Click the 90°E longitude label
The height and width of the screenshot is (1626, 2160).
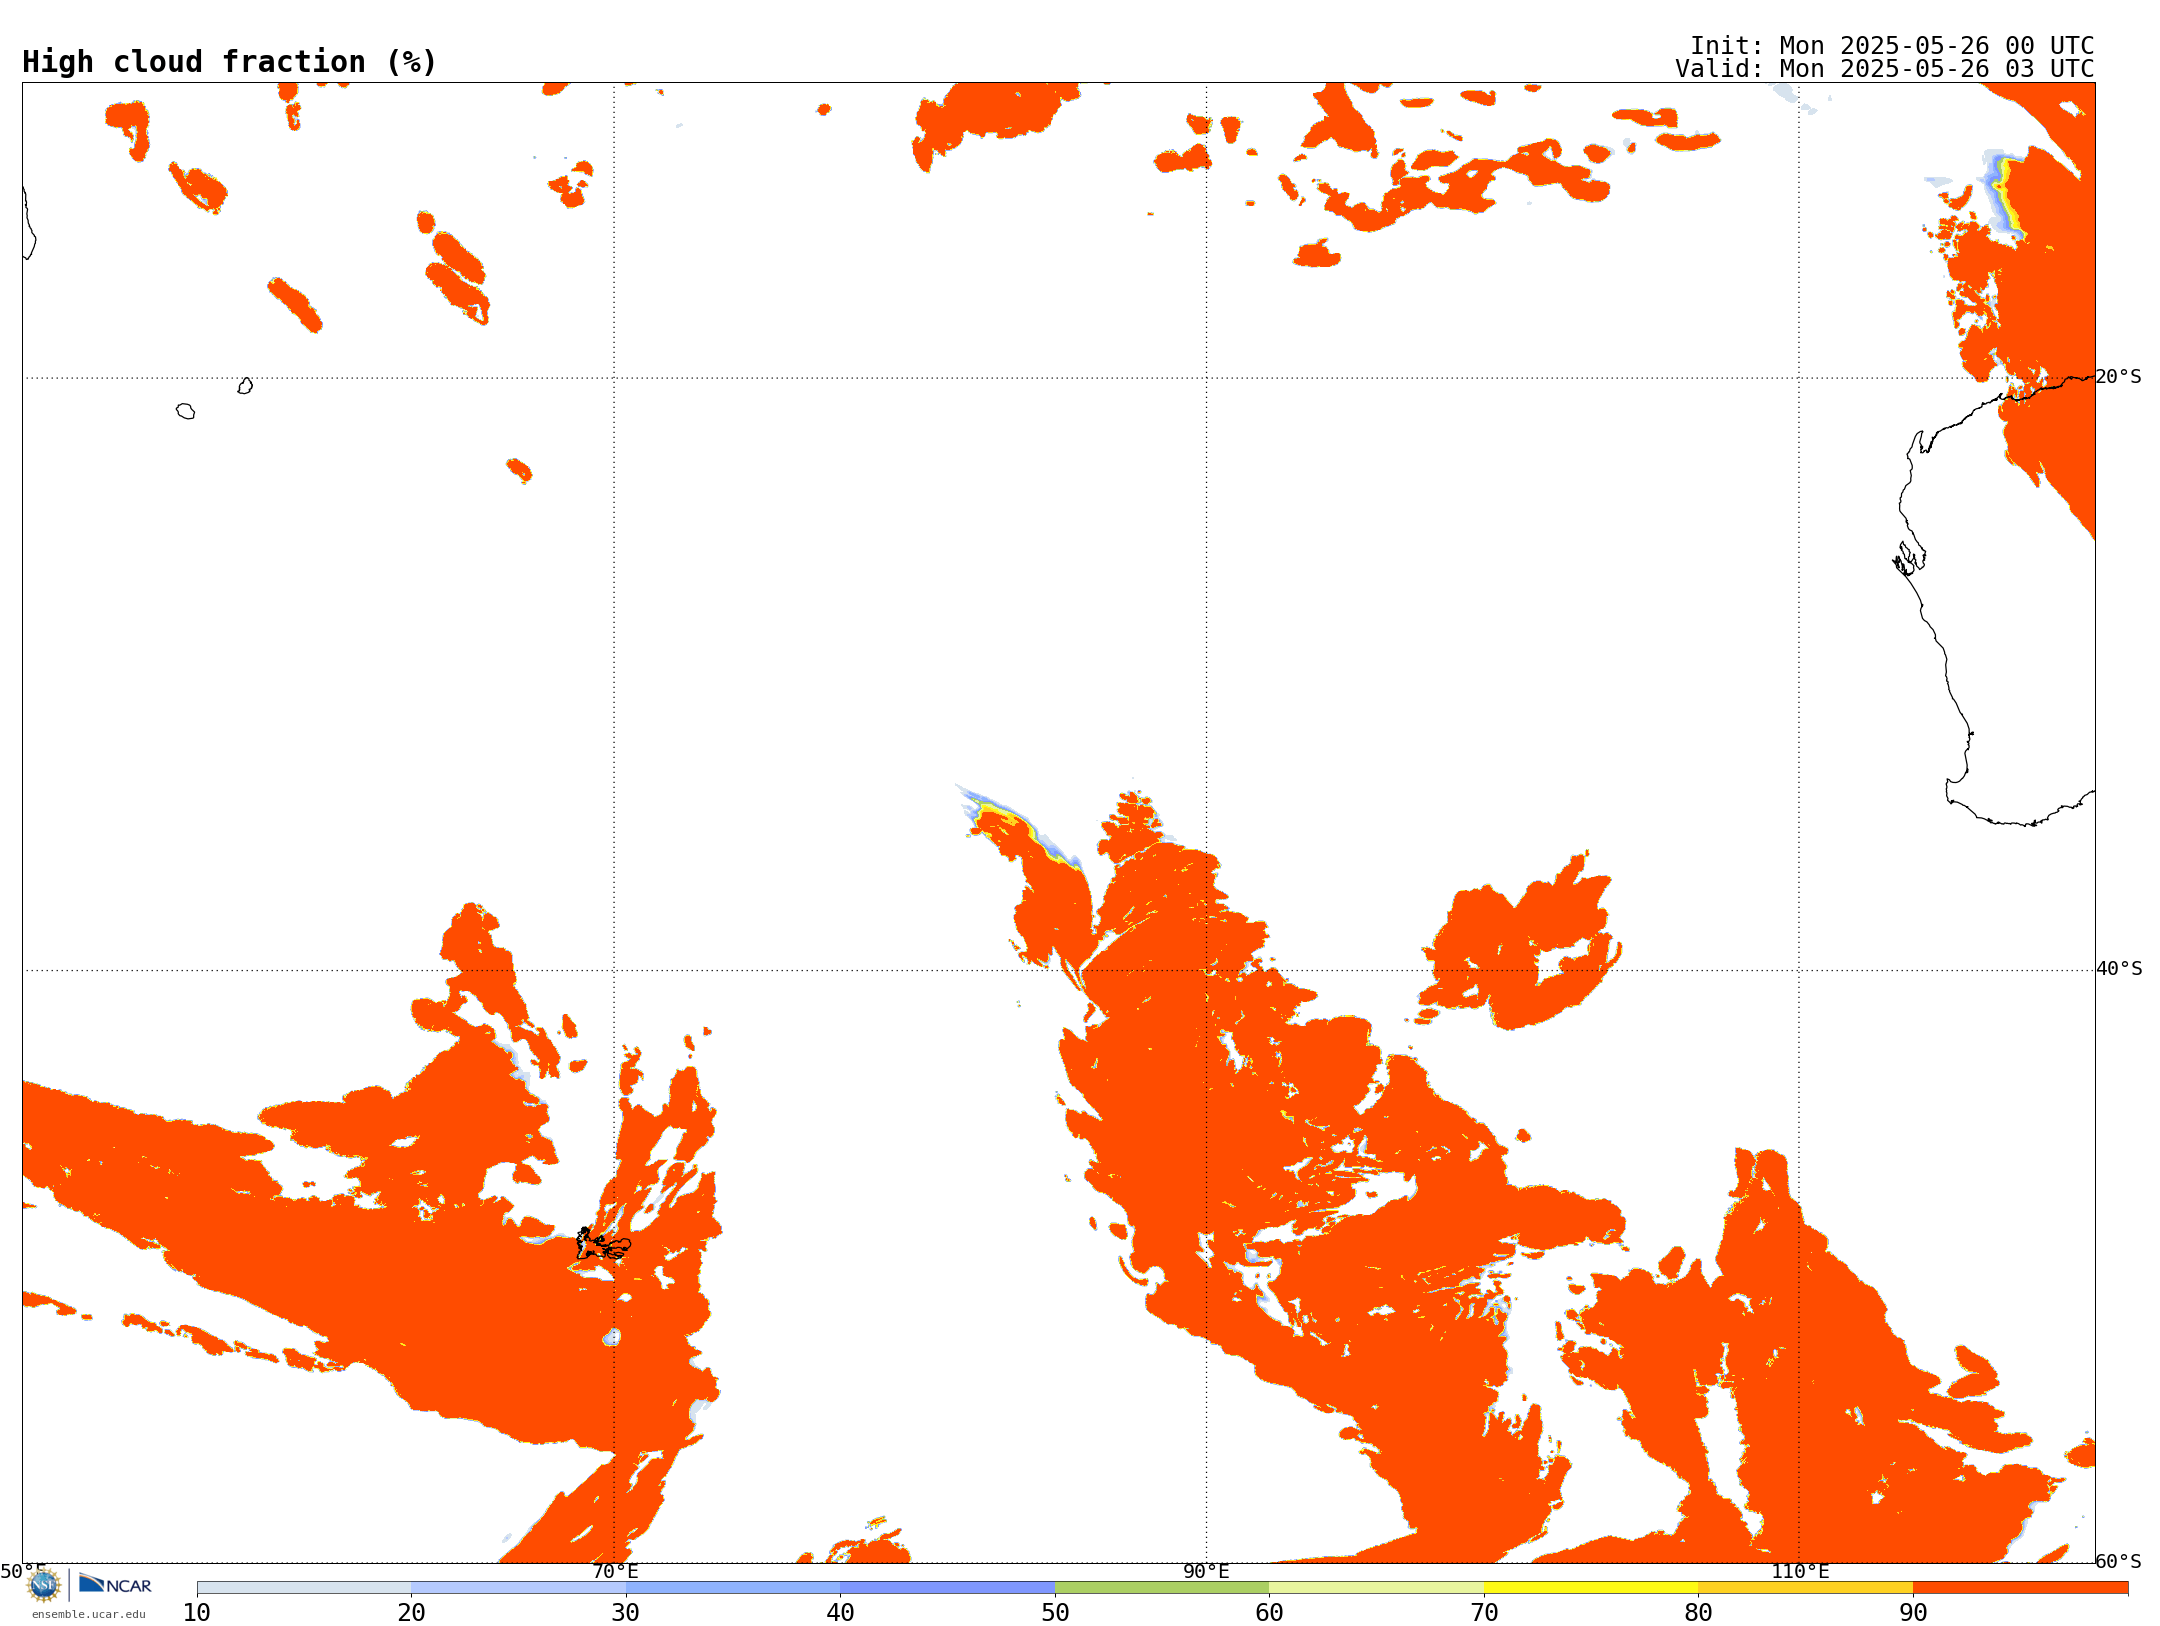(1206, 1572)
